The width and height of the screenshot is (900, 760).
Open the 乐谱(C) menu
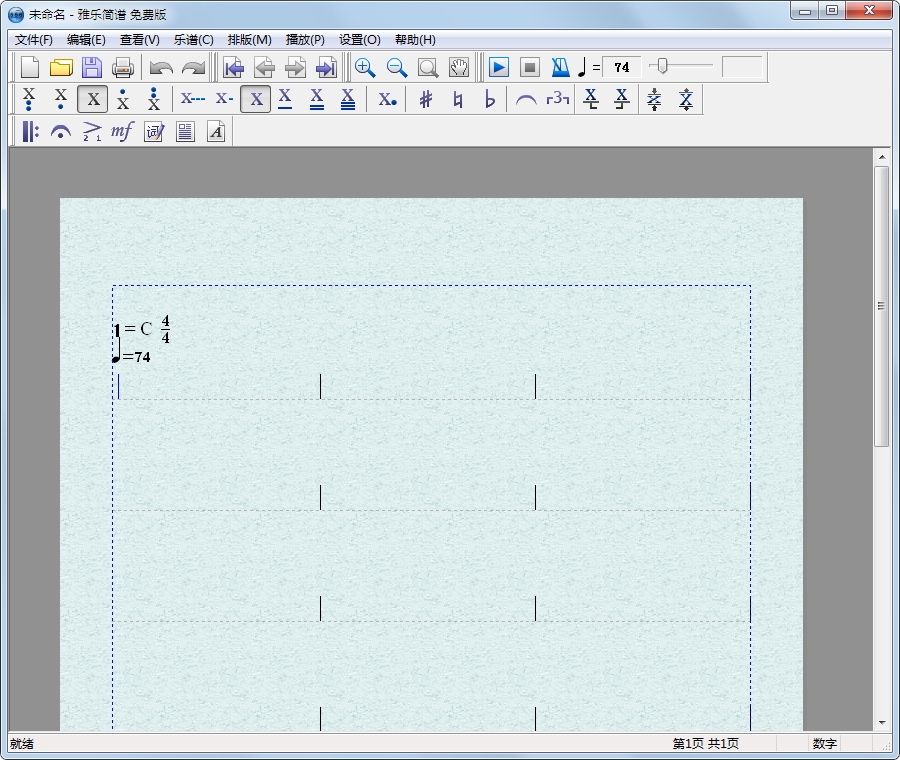(193, 40)
